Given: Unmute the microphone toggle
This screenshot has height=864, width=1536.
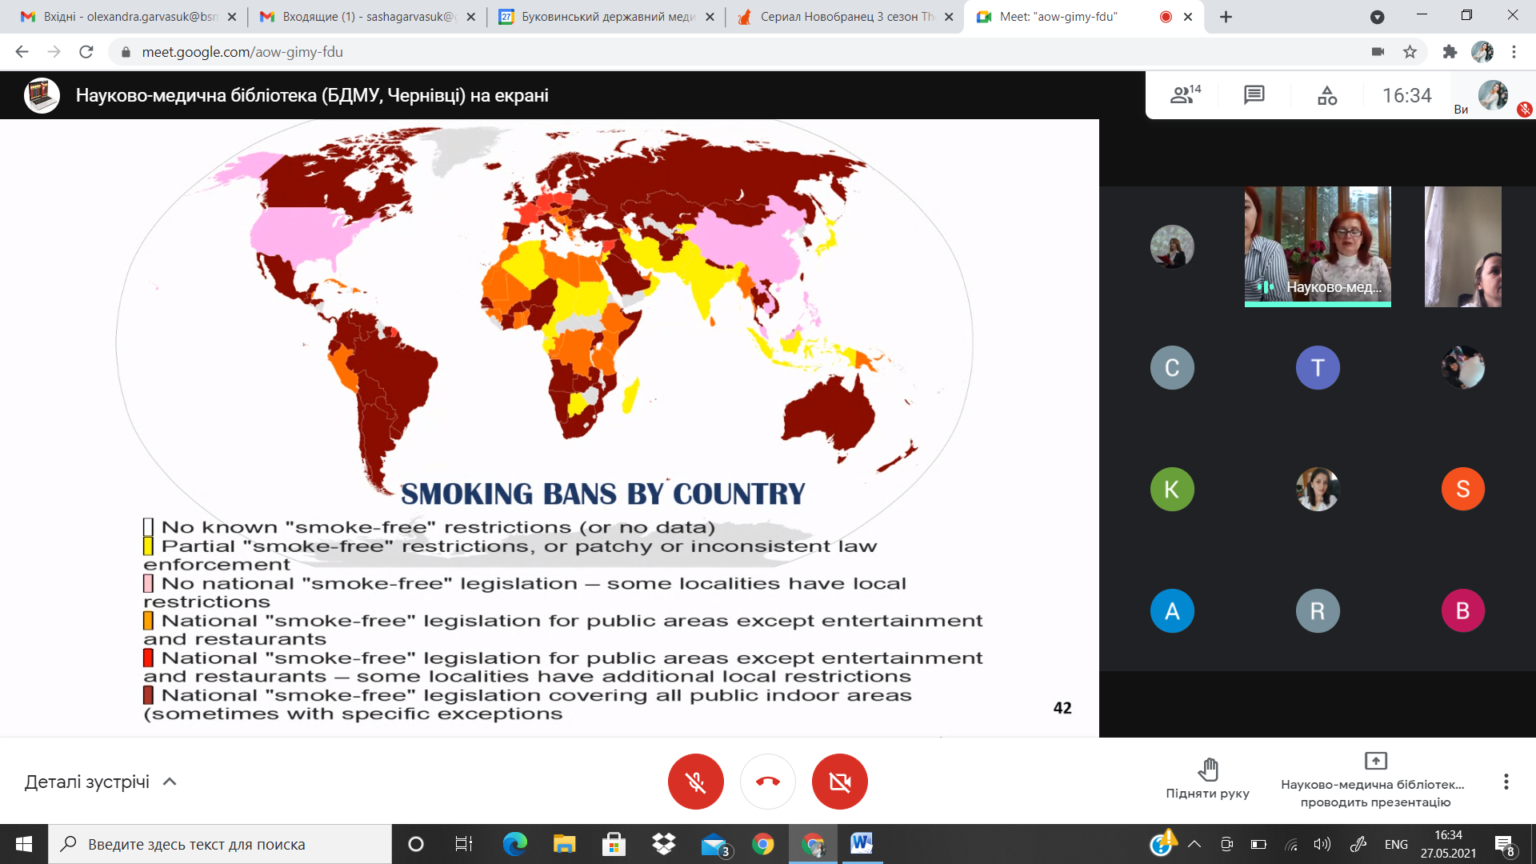Looking at the screenshot, I should pos(696,782).
